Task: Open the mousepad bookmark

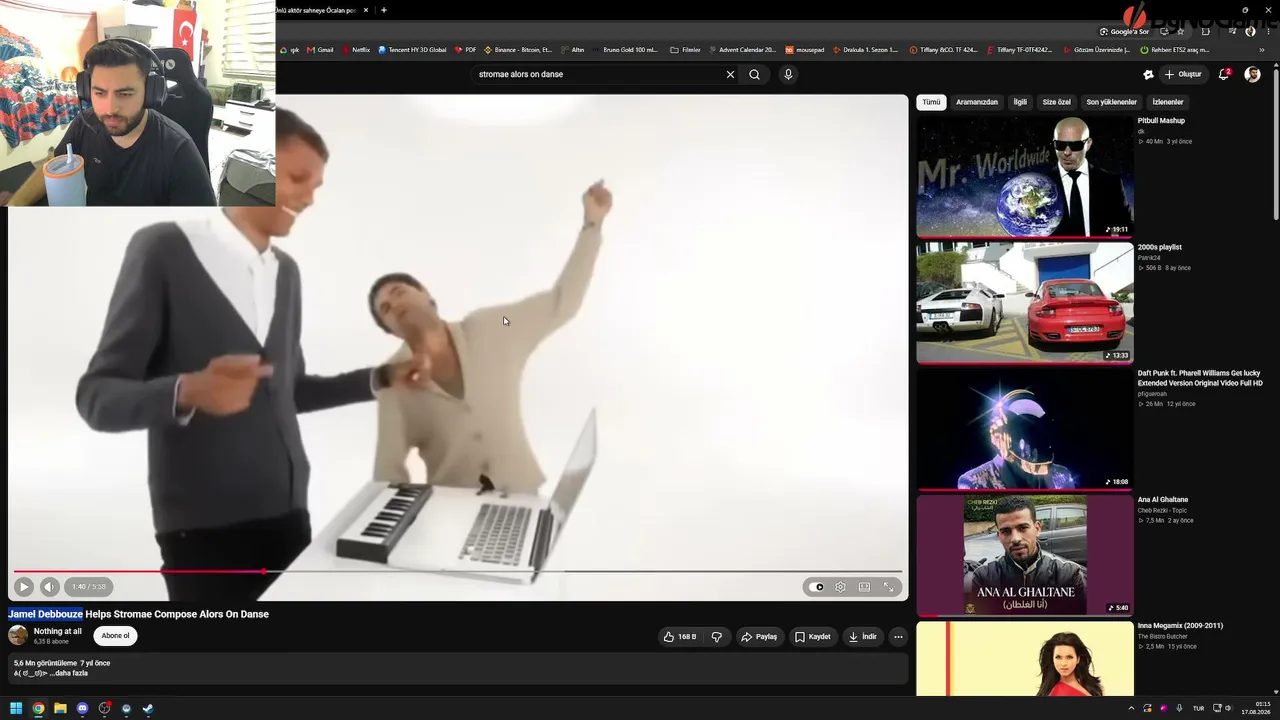Action: coord(804,50)
